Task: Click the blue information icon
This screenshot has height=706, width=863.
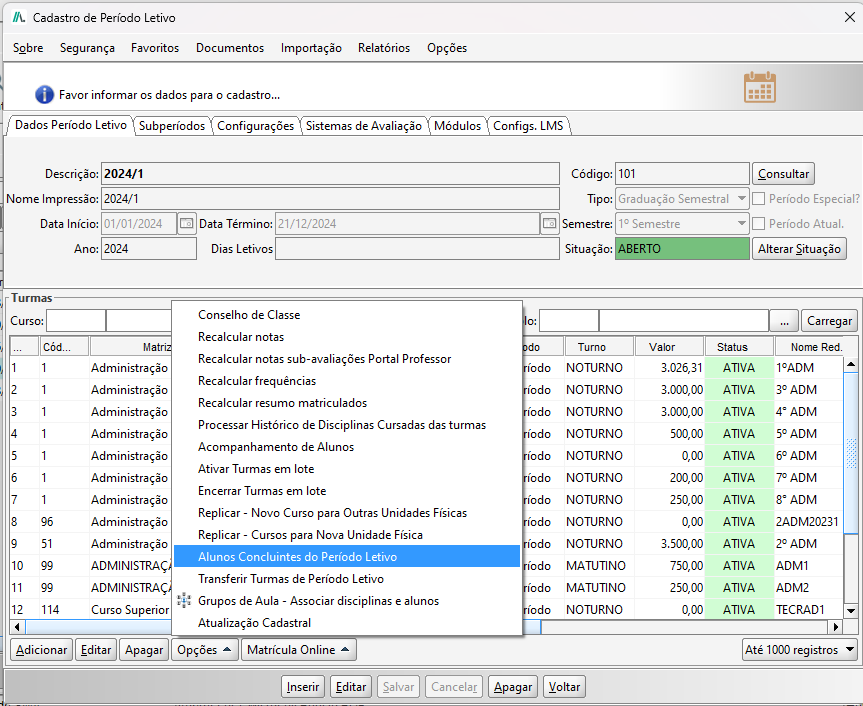Action: pyautogui.click(x=44, y=95)
